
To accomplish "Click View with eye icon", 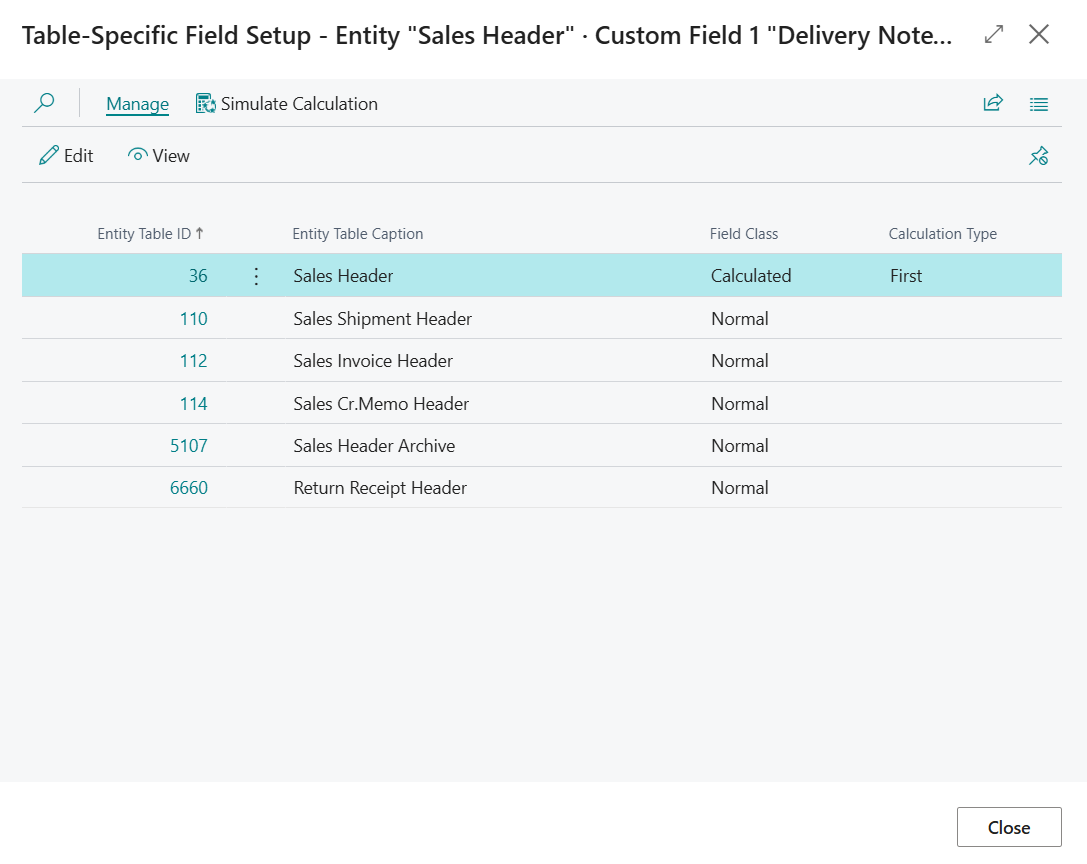I will (x=159, y=156).
